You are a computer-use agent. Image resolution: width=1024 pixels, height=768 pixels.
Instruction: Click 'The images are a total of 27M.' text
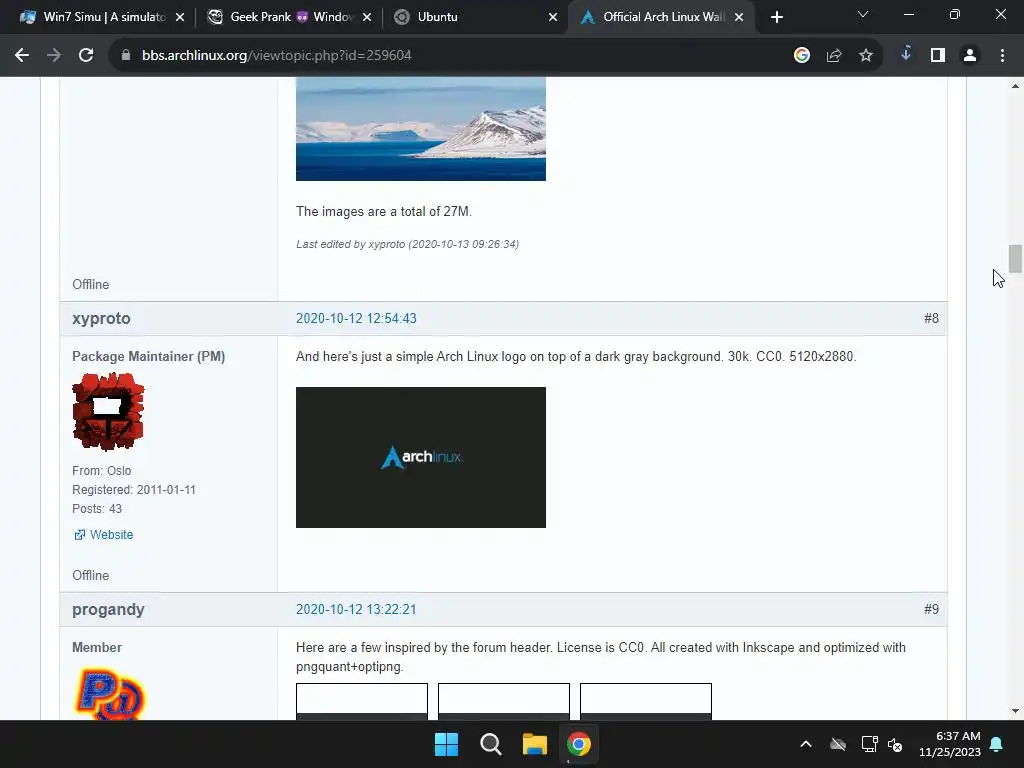383,212
